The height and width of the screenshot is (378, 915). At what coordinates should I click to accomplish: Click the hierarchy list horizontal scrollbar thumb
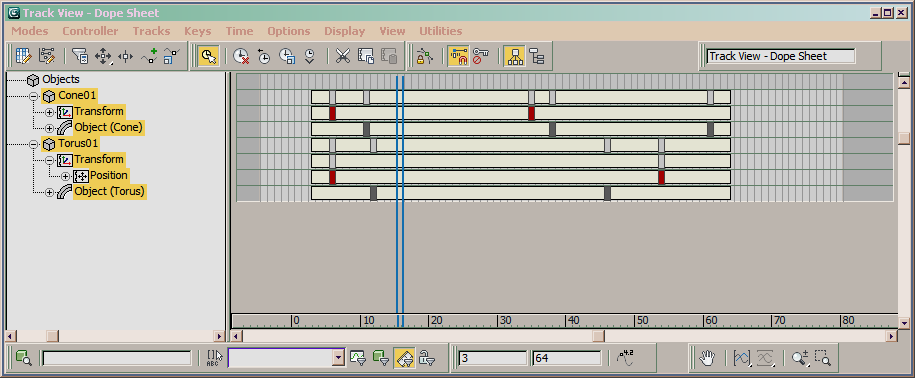point(53,336)
